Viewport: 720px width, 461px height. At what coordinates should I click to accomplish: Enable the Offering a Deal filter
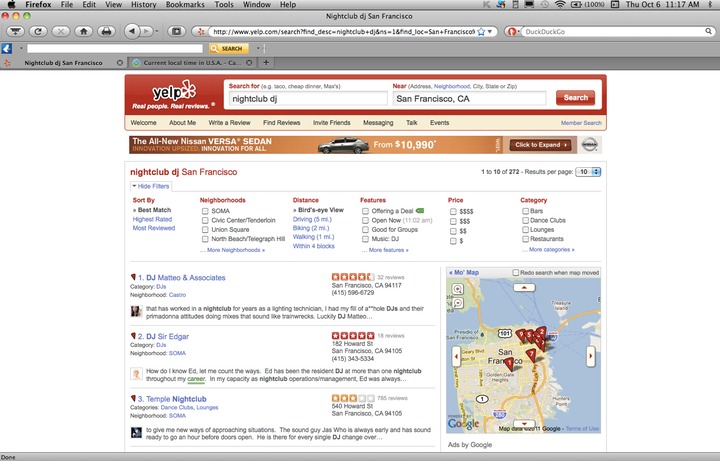point(366,211)
